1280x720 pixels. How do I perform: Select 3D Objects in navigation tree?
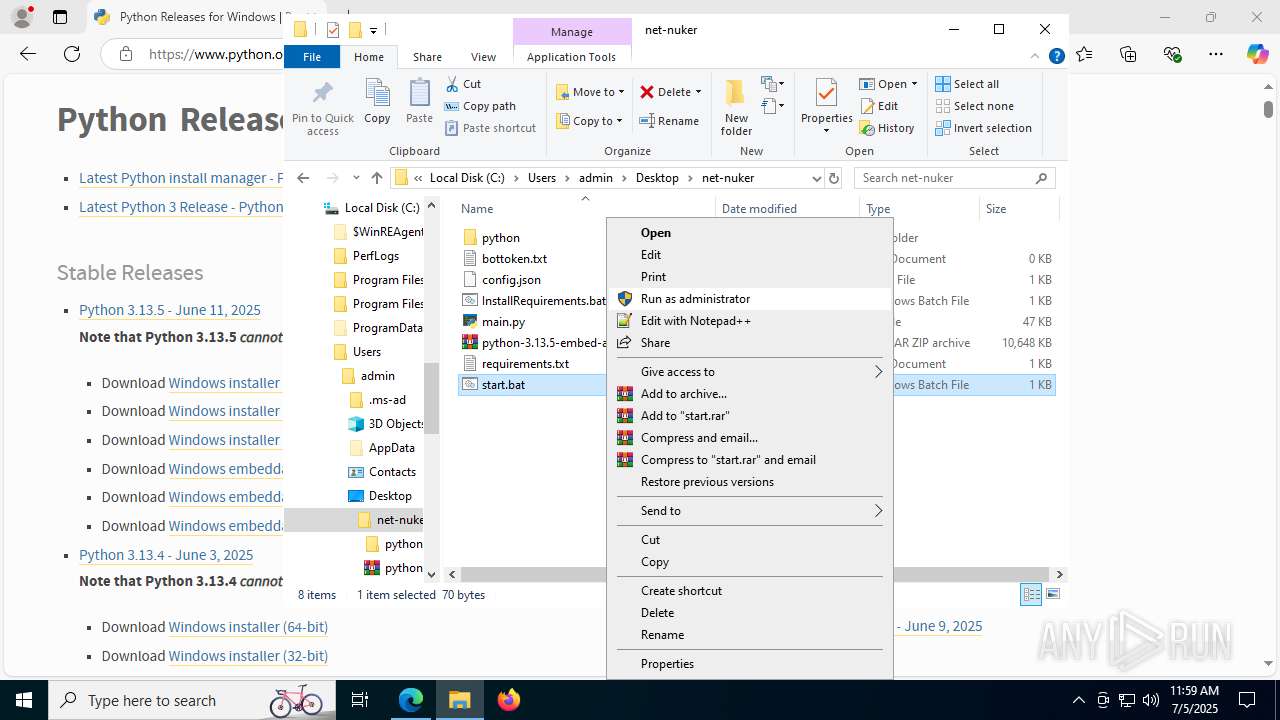[x=396, y=424]
